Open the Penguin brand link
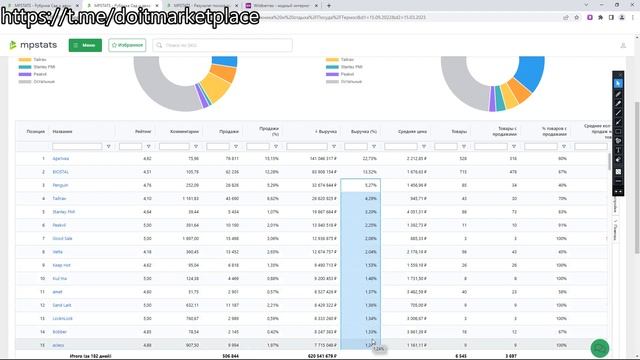The image size is (640, 360). click(x=60, y=185)
